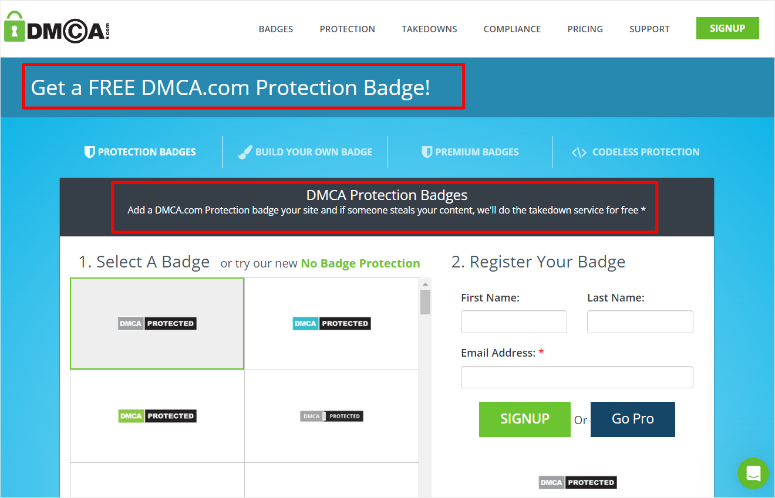Click the 'DMCA Protection Badges' panel title
The width and height of the screenshot is (775, 498).
point(387,195)
